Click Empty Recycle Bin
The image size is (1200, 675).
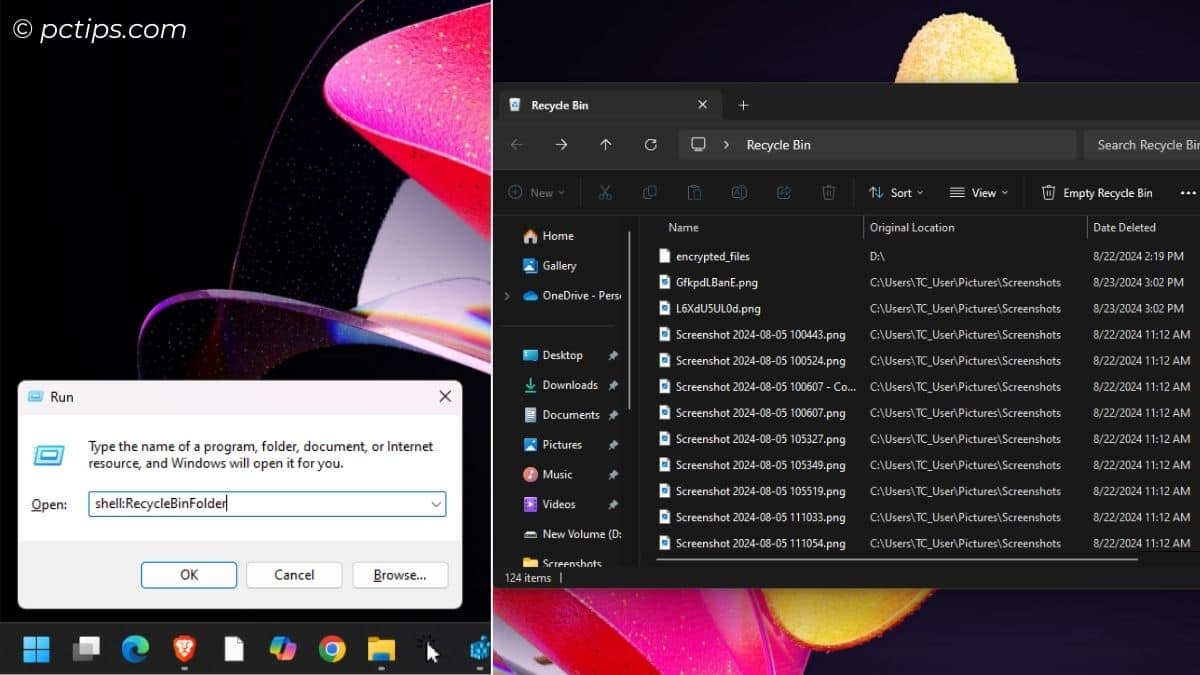coord(1097,193)
